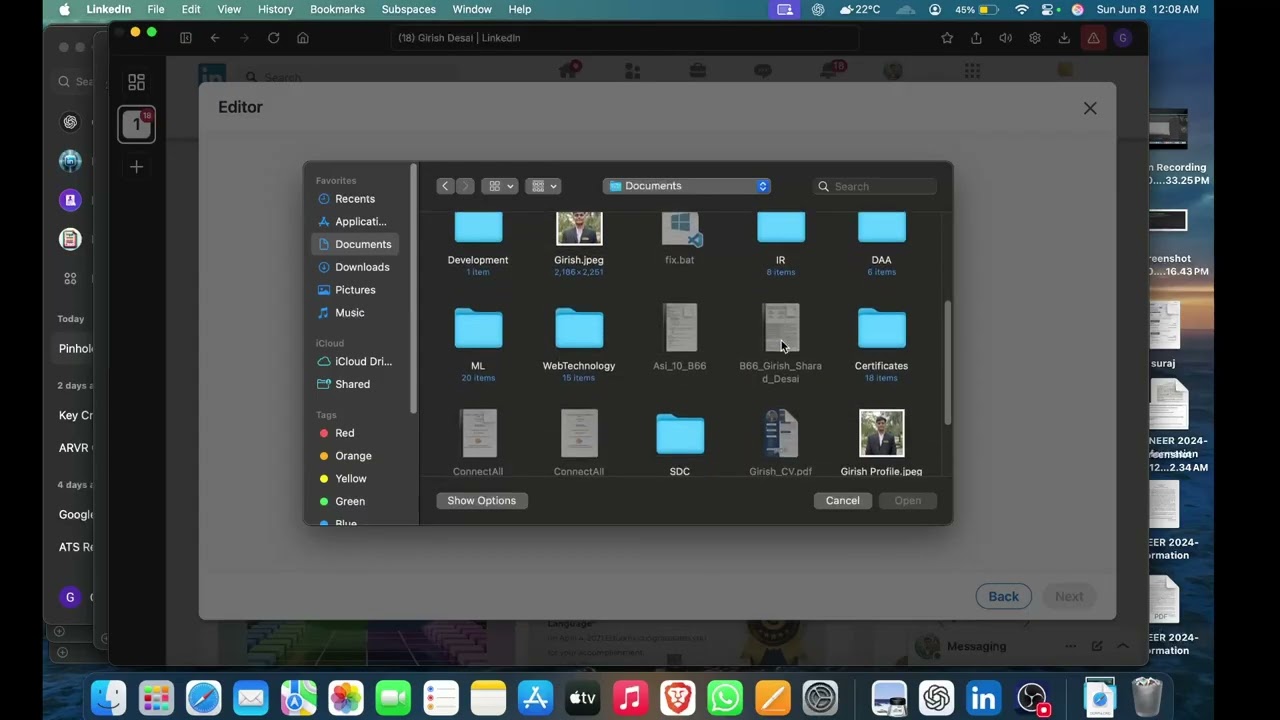Click the browser share icon
The width and height of the screenshot is (1280, 720).
pyautogui.click(x=976, y=38)
